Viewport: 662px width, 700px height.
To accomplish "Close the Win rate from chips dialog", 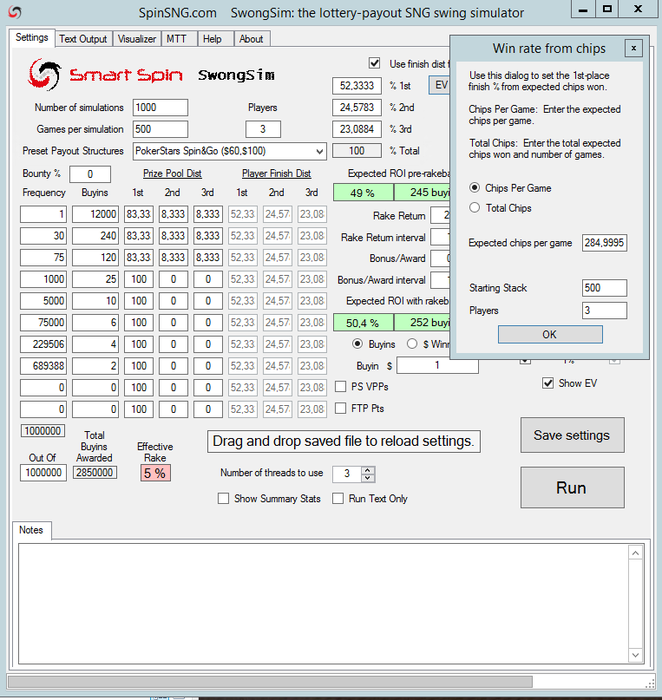I will [x=633, y=48].
